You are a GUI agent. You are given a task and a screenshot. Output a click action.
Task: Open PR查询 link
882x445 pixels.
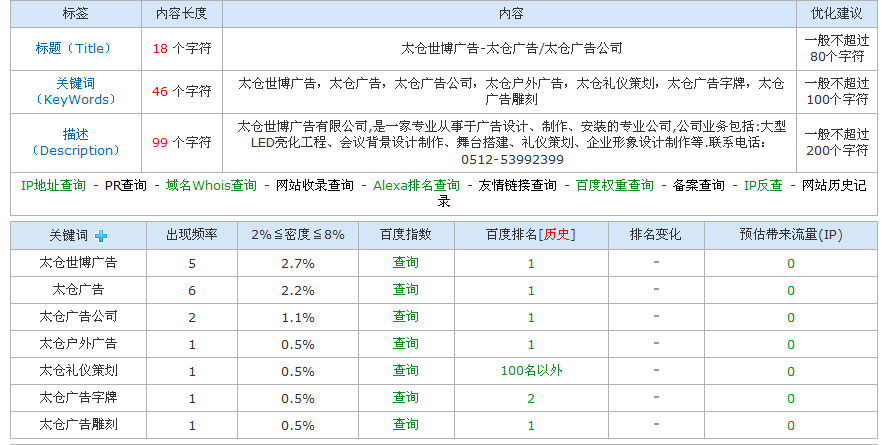125,185
